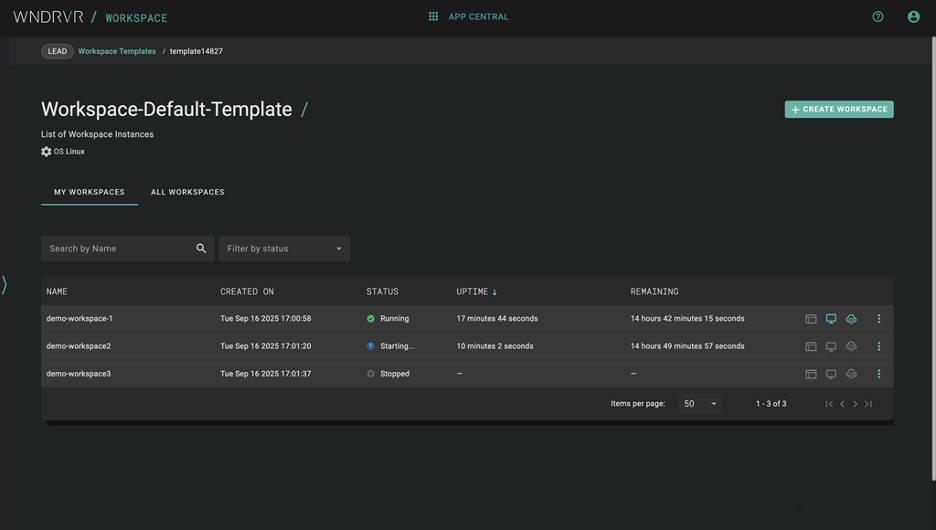This screenshot has height=530, width=936.
Task: Go to the last page arrow
Action: tap(868, 404)
